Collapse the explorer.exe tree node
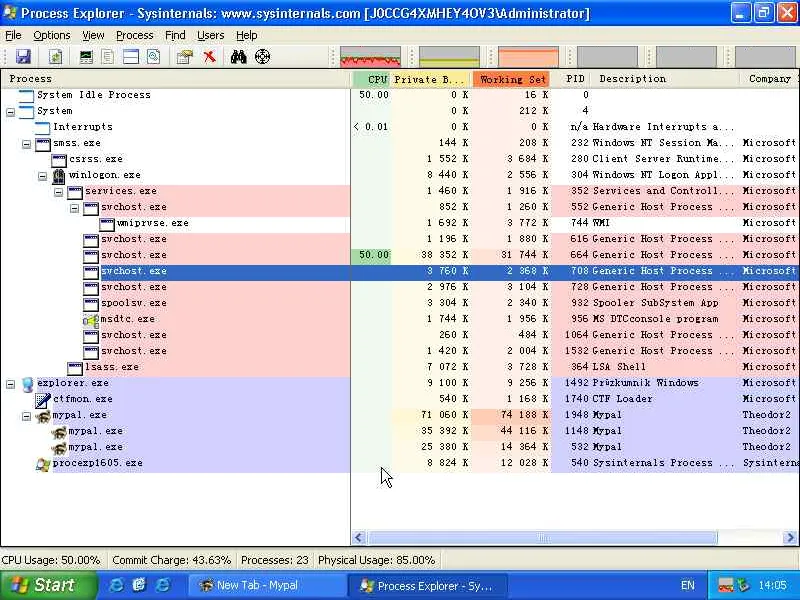 [x=10, y=384]
